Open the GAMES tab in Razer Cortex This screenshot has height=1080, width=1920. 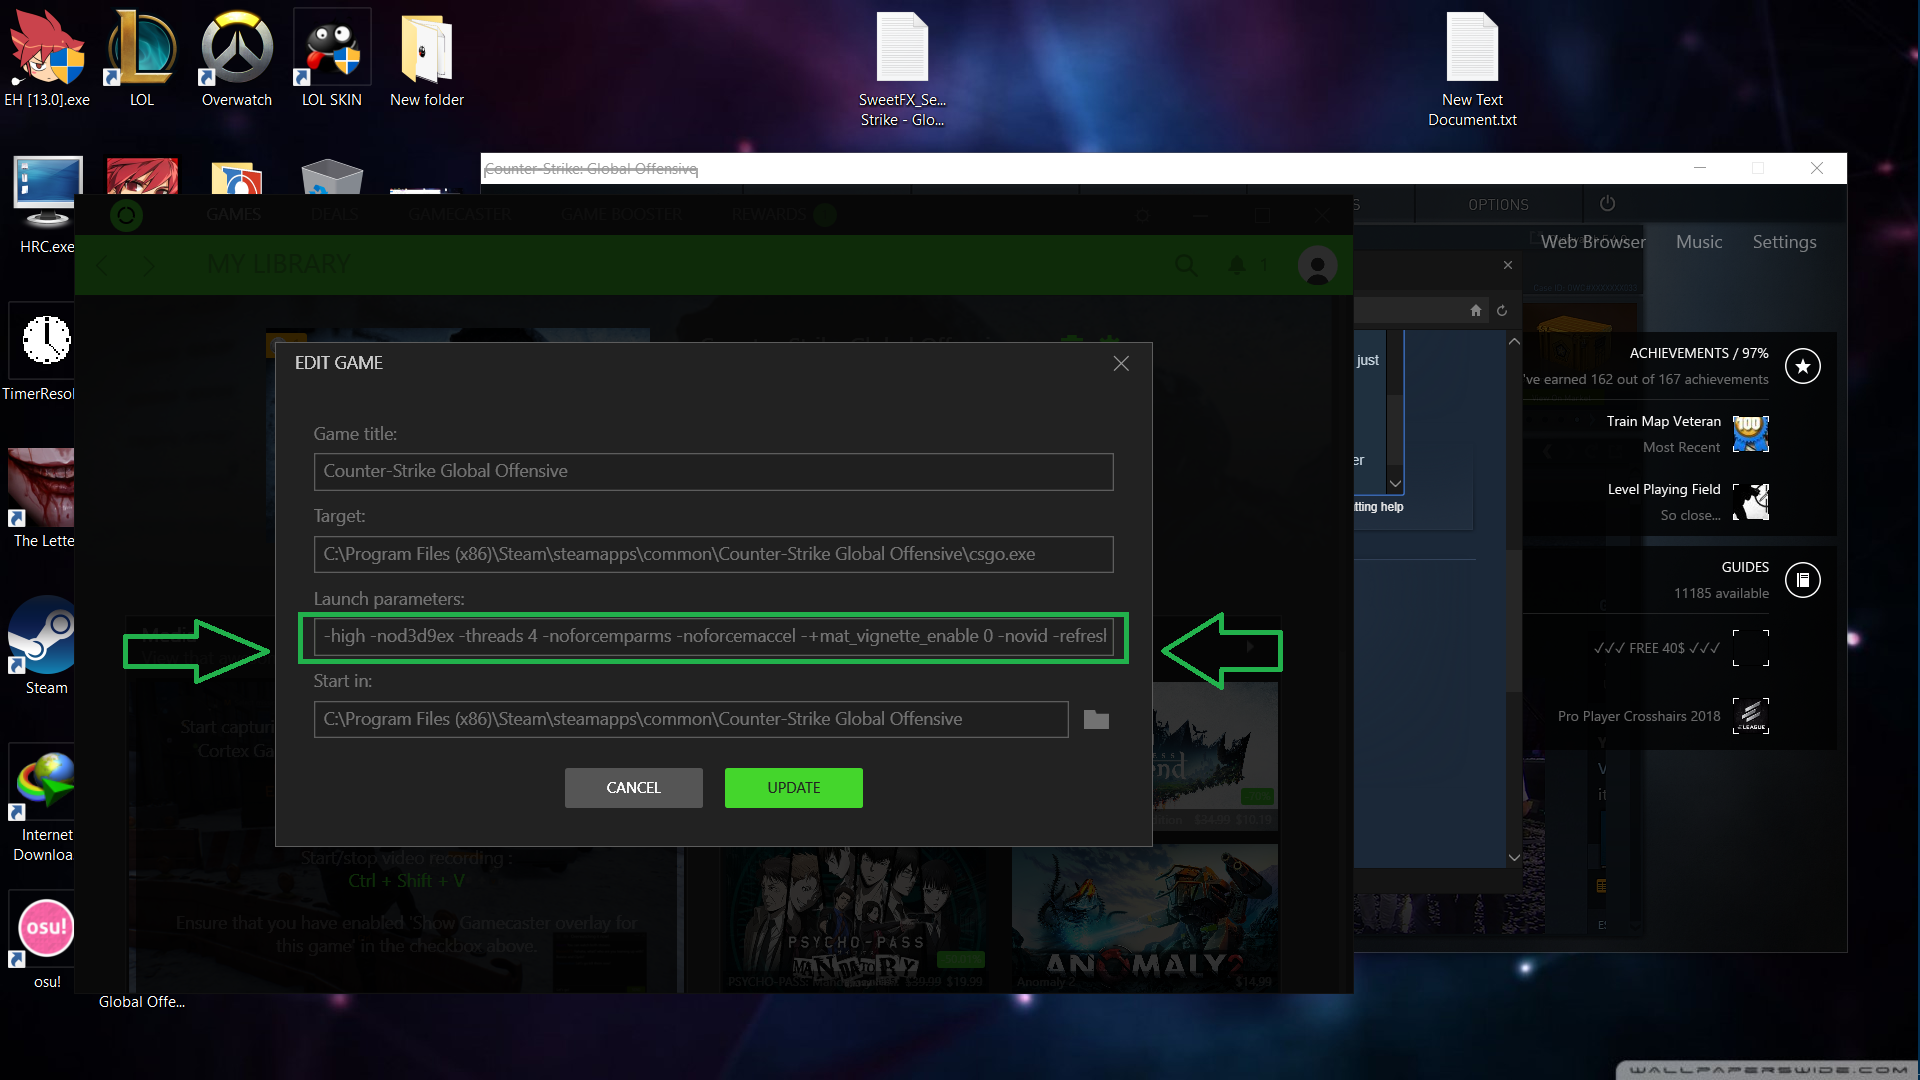click(x=233, y=215)
